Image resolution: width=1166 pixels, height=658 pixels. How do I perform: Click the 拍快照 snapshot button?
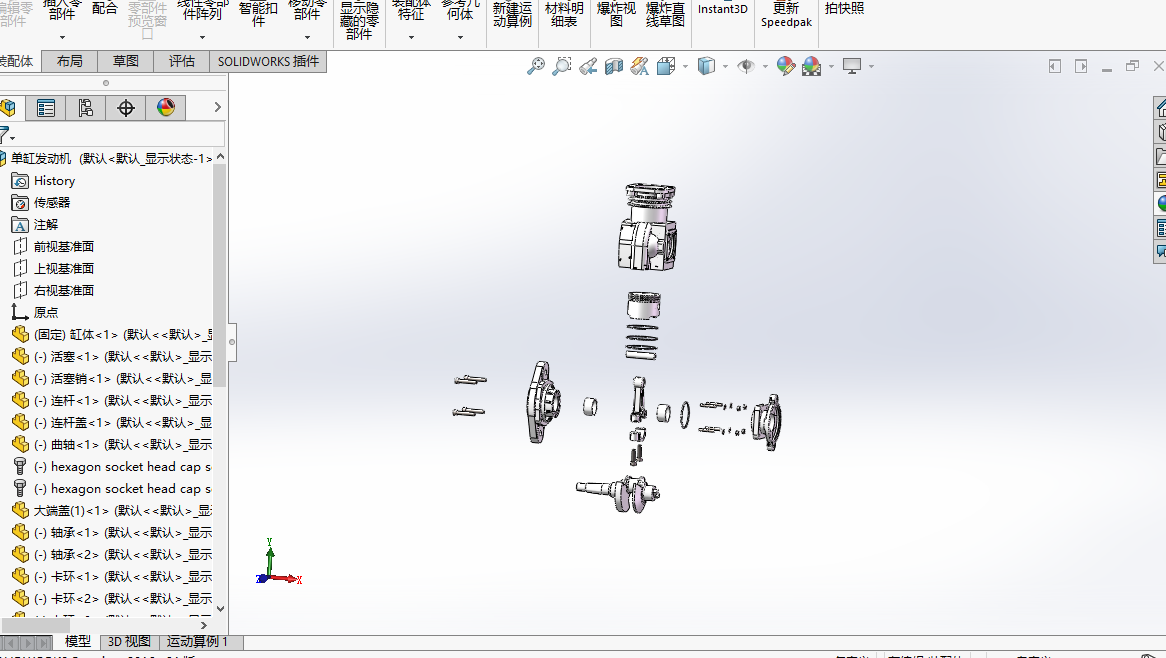tap(844, 9)
